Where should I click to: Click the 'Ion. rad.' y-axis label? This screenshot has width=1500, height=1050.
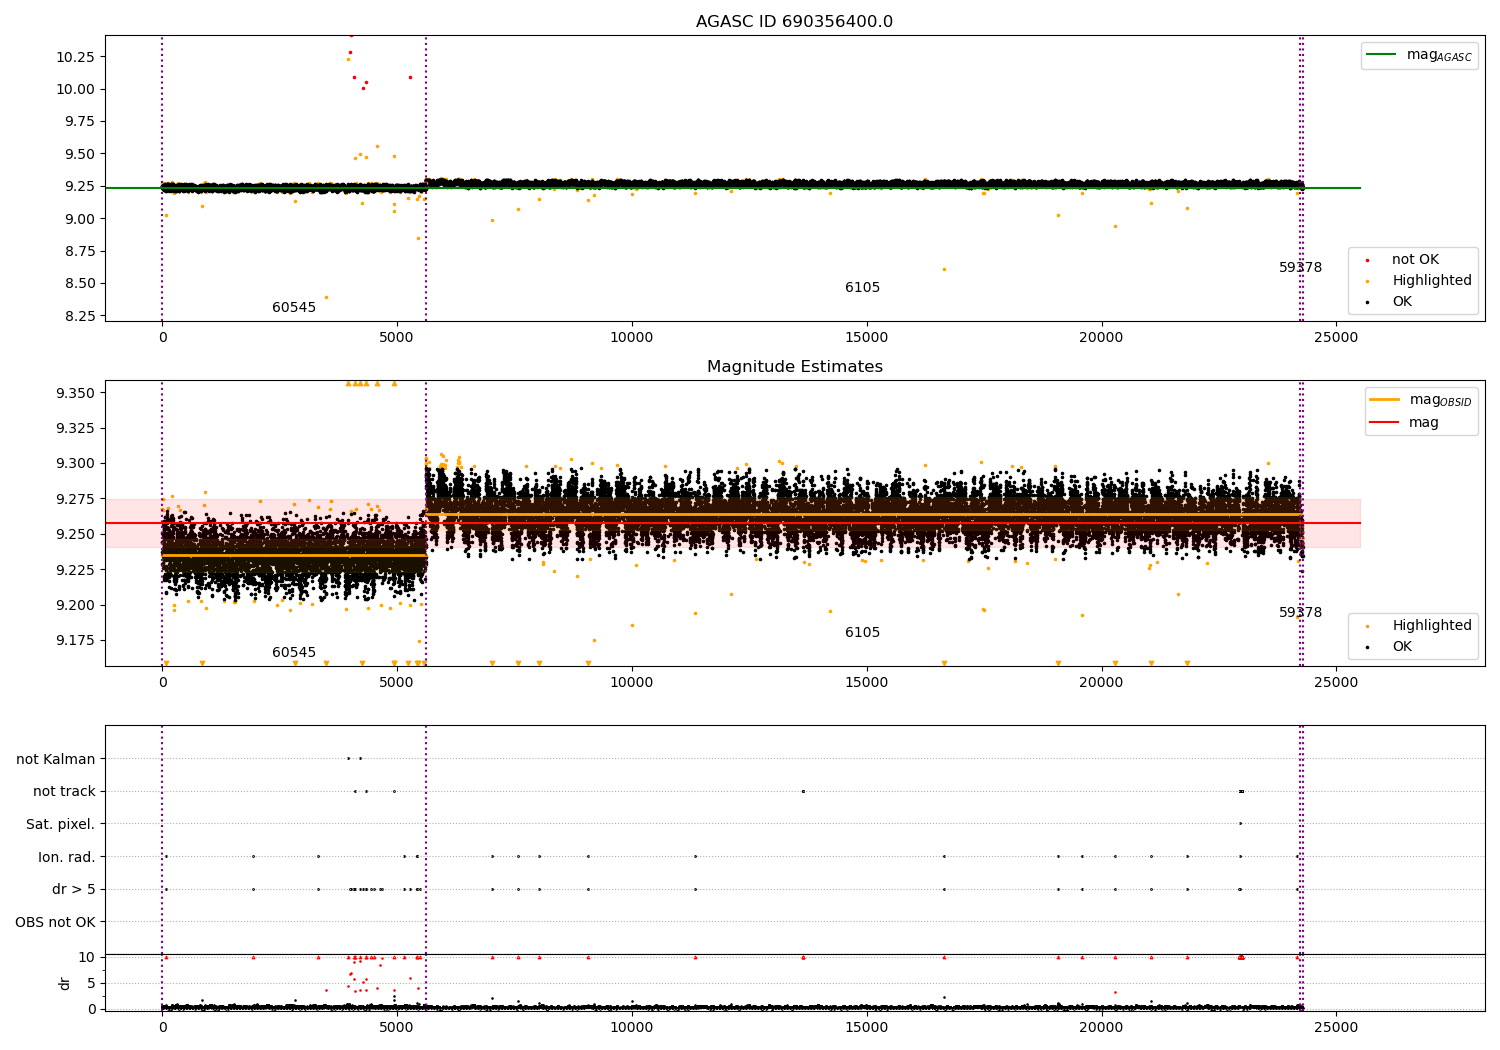click(x=67, y=858)
